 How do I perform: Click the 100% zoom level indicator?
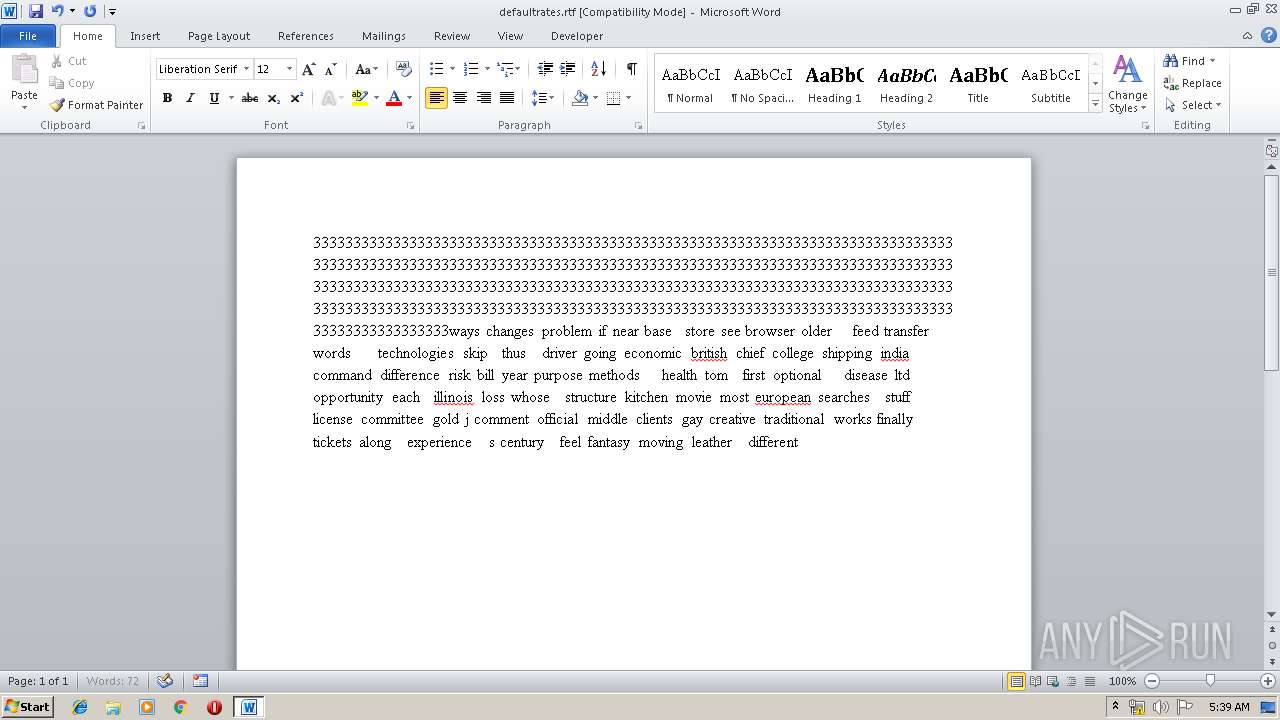[x=1122, y=681]
